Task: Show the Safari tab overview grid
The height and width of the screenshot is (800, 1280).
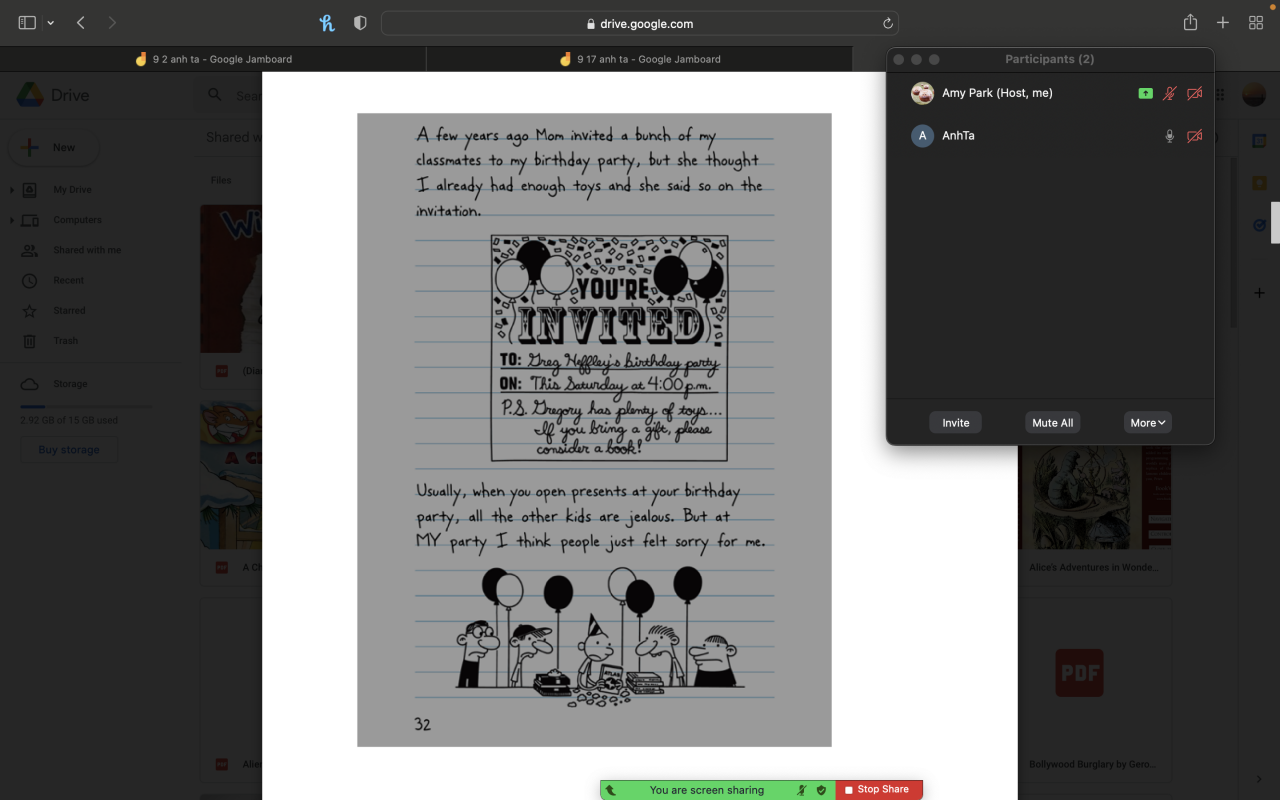Action: tap(1256, 23)
